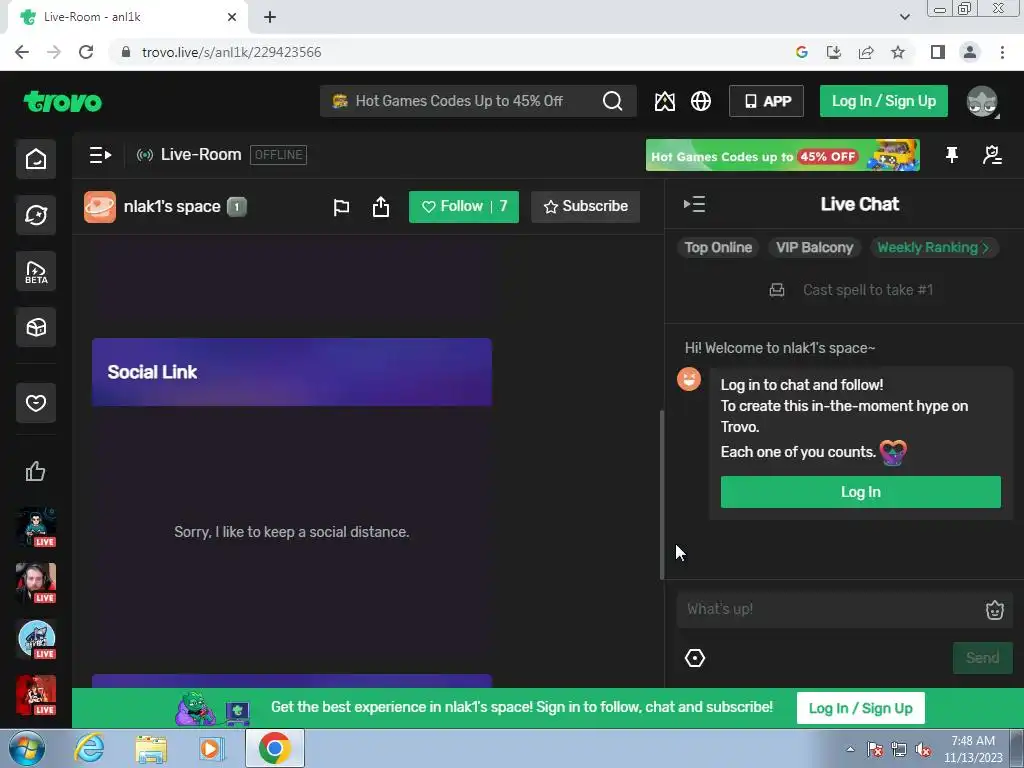The image size is (1024, 768).
Task: Click browser back arrow
Action: tap(22, 52)
